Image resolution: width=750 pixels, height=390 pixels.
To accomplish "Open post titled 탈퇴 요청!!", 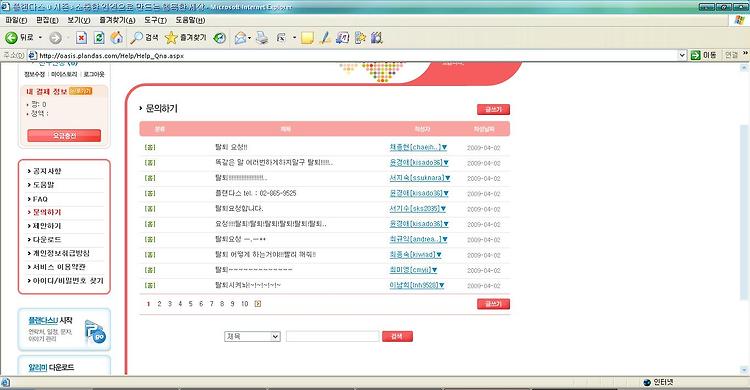I will [x=232, y=147].
